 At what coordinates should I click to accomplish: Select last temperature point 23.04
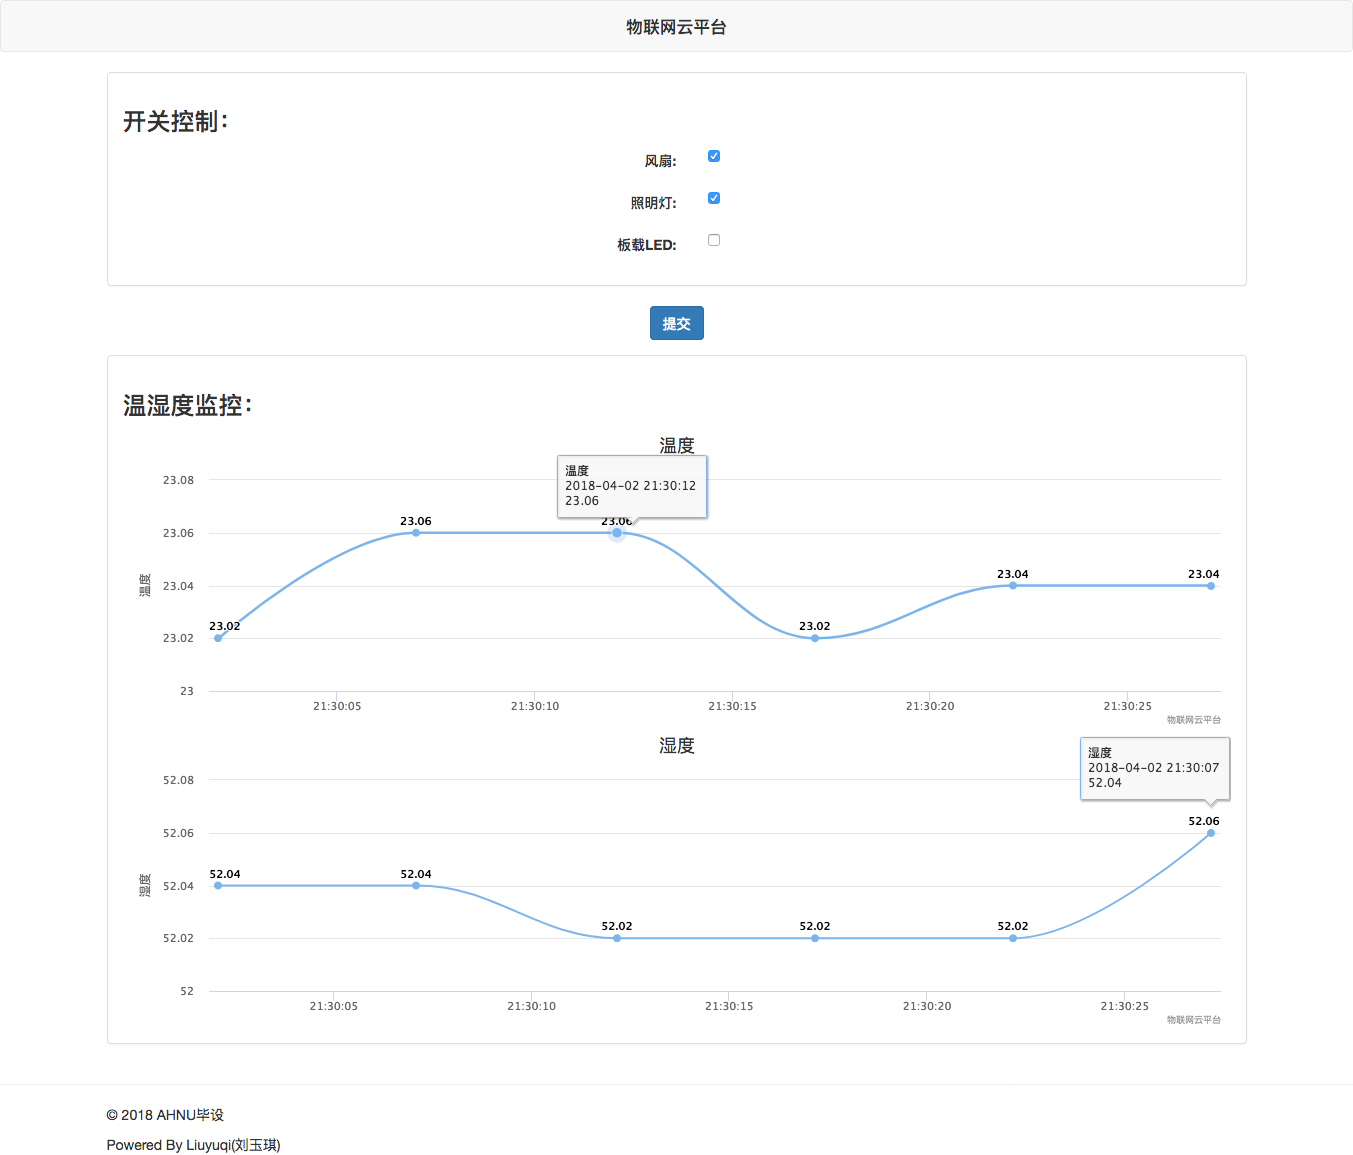click(1211, 586)
